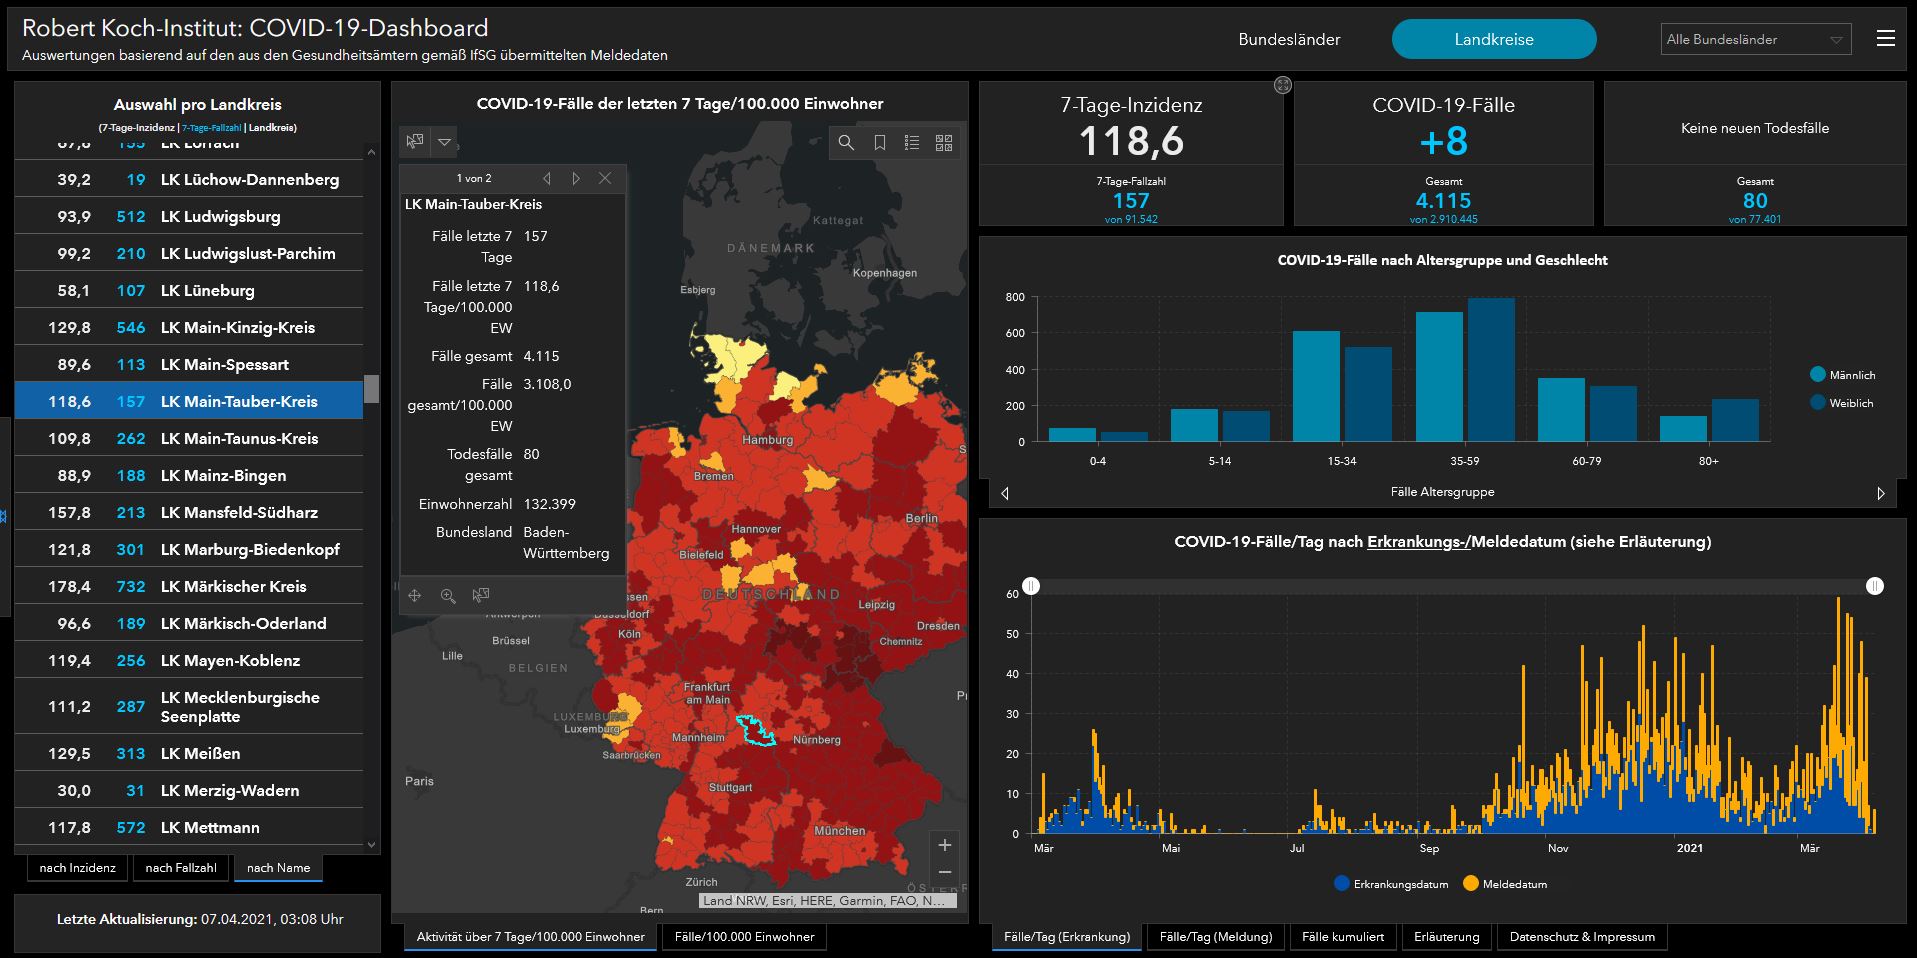Screen dimensions: 1917x958
Task: Click right arrow of age group chart
Action: pyautogui.click(x=1880, y=493)
